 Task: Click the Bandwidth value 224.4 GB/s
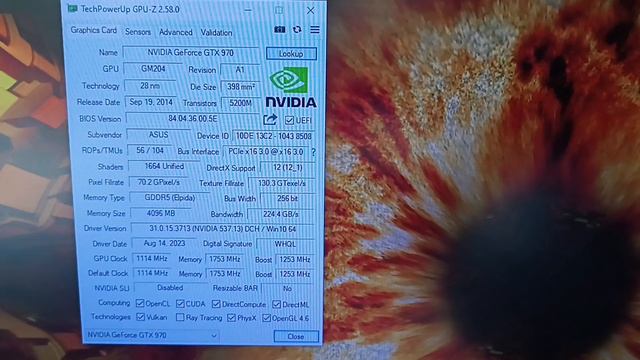pos(281,214)
